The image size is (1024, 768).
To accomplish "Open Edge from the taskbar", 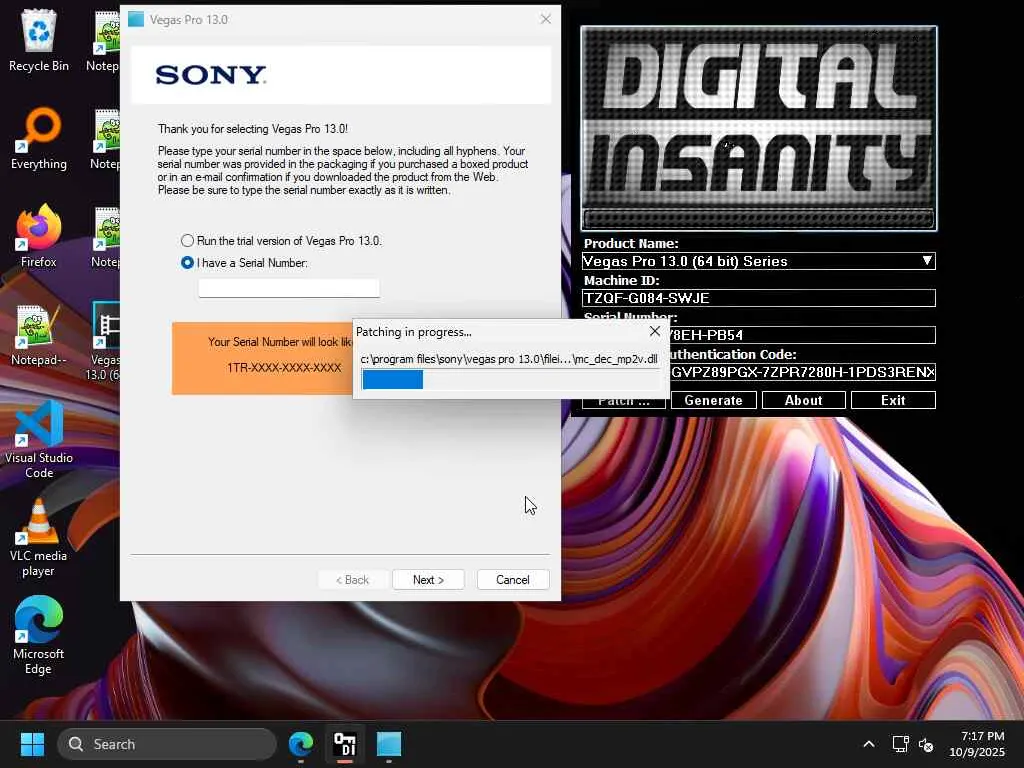I will [x=301, y=744].
